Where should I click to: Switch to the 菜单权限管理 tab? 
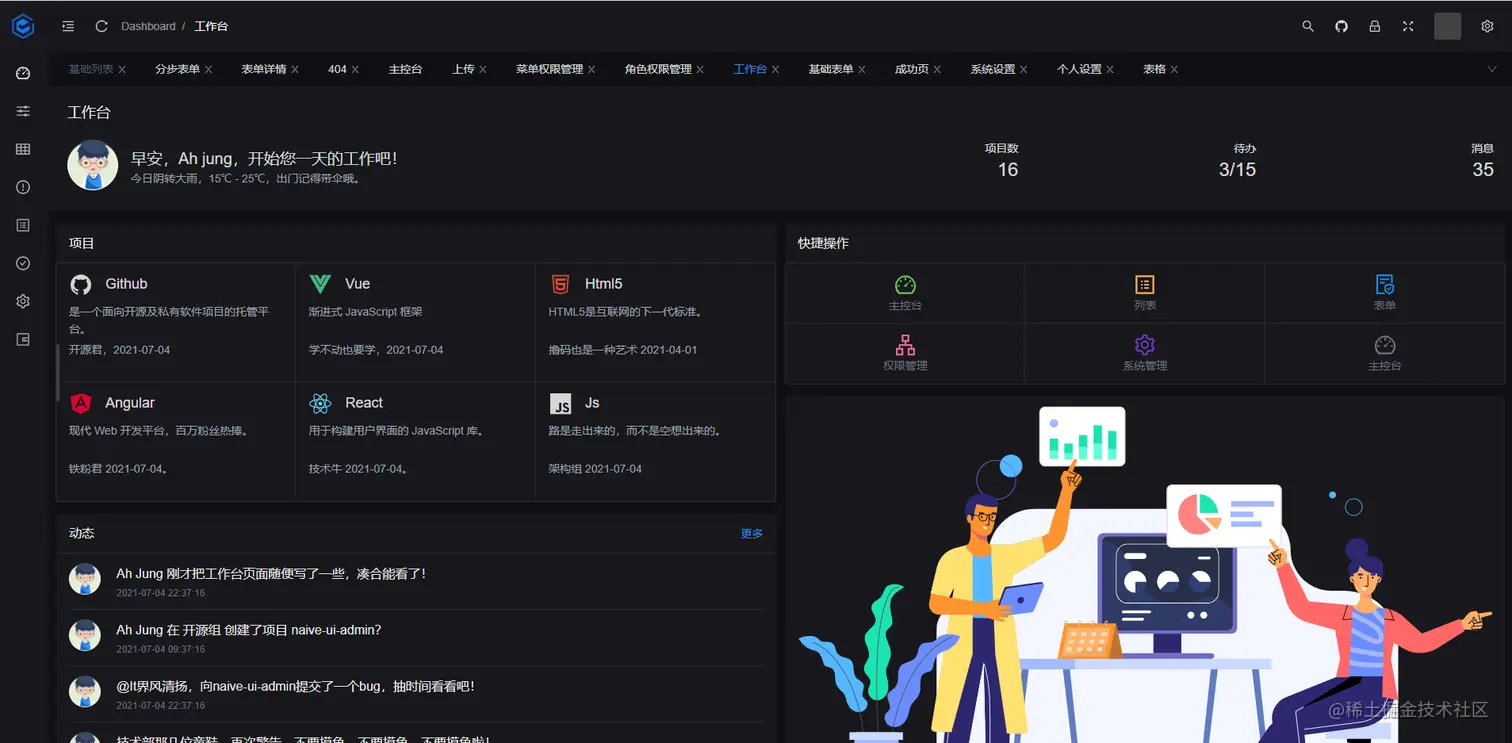(548, 69)
